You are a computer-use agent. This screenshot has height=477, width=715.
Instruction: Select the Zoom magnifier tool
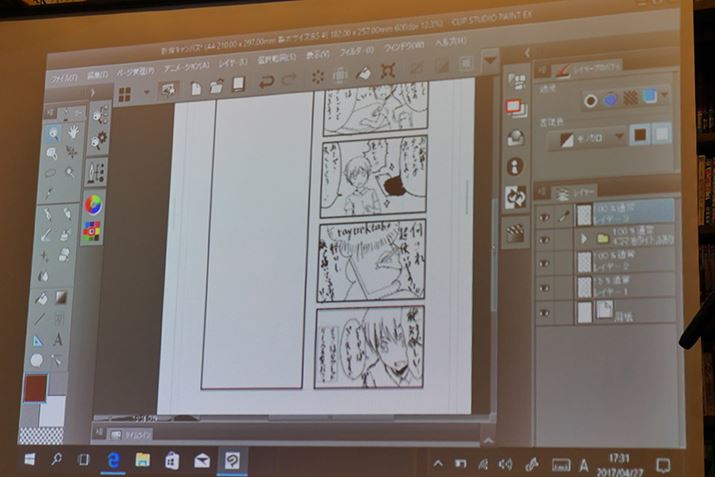(x=53, y=134)
